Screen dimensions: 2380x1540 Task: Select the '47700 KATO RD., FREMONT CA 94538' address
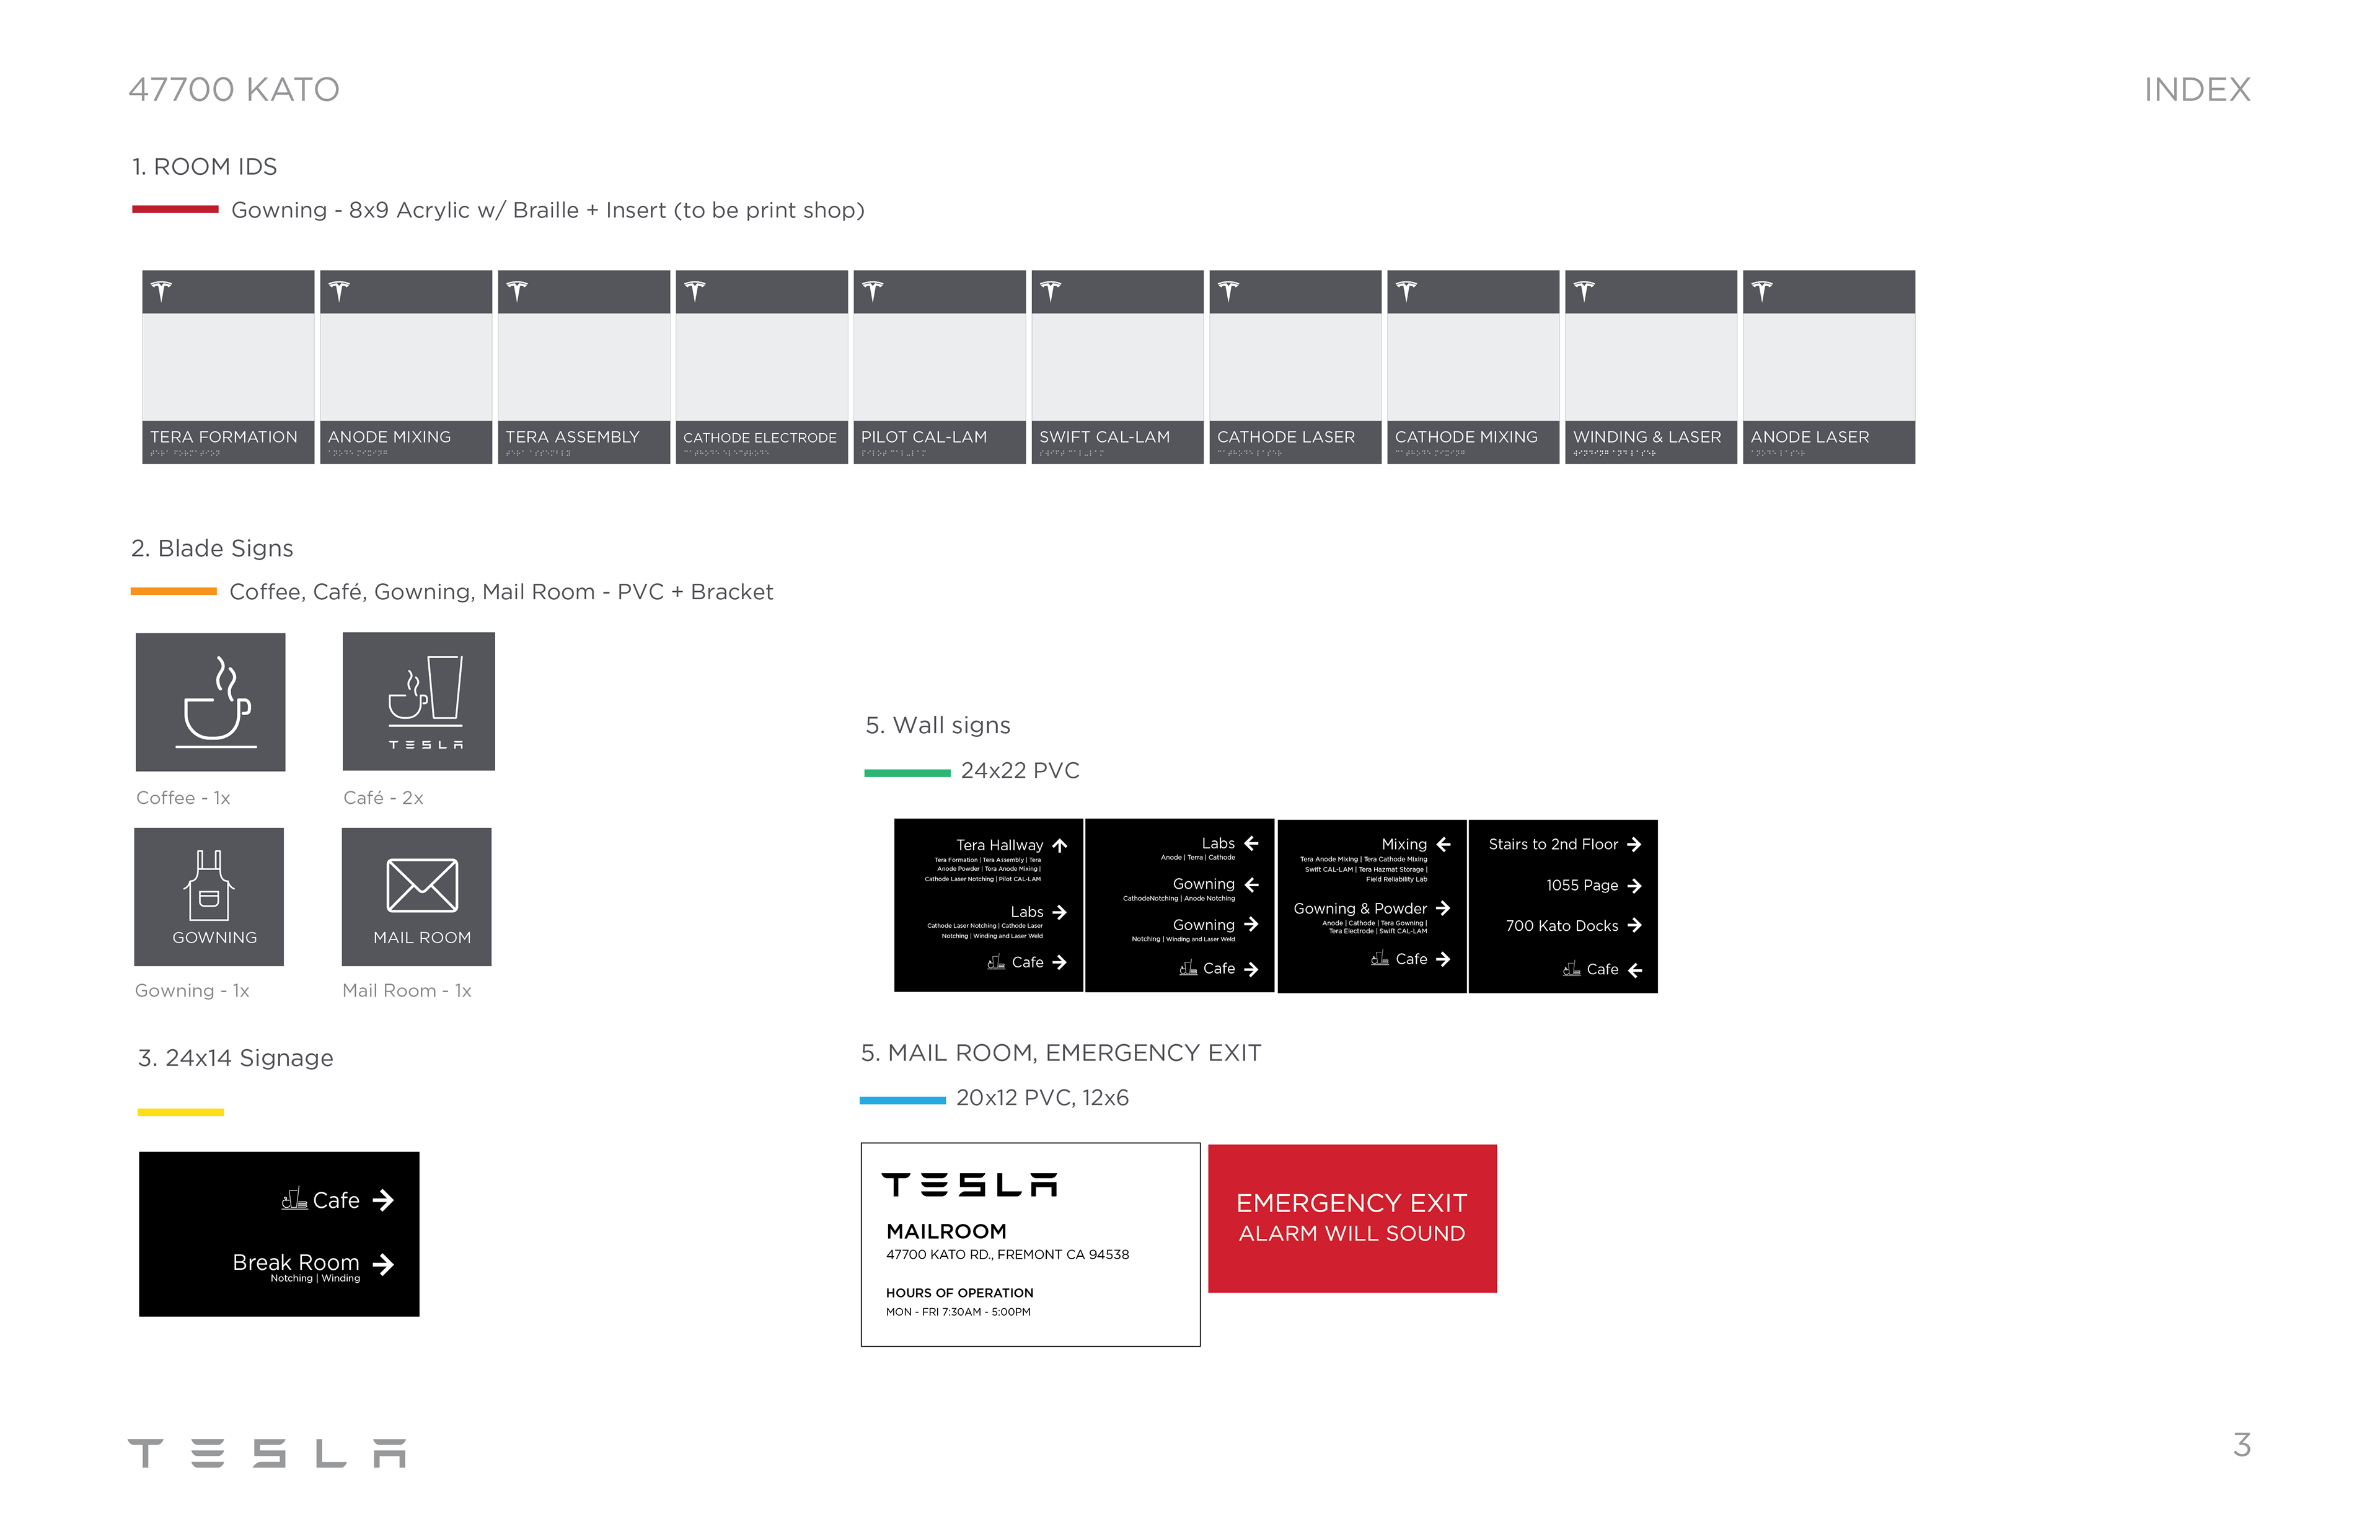pos(1007,1255)
